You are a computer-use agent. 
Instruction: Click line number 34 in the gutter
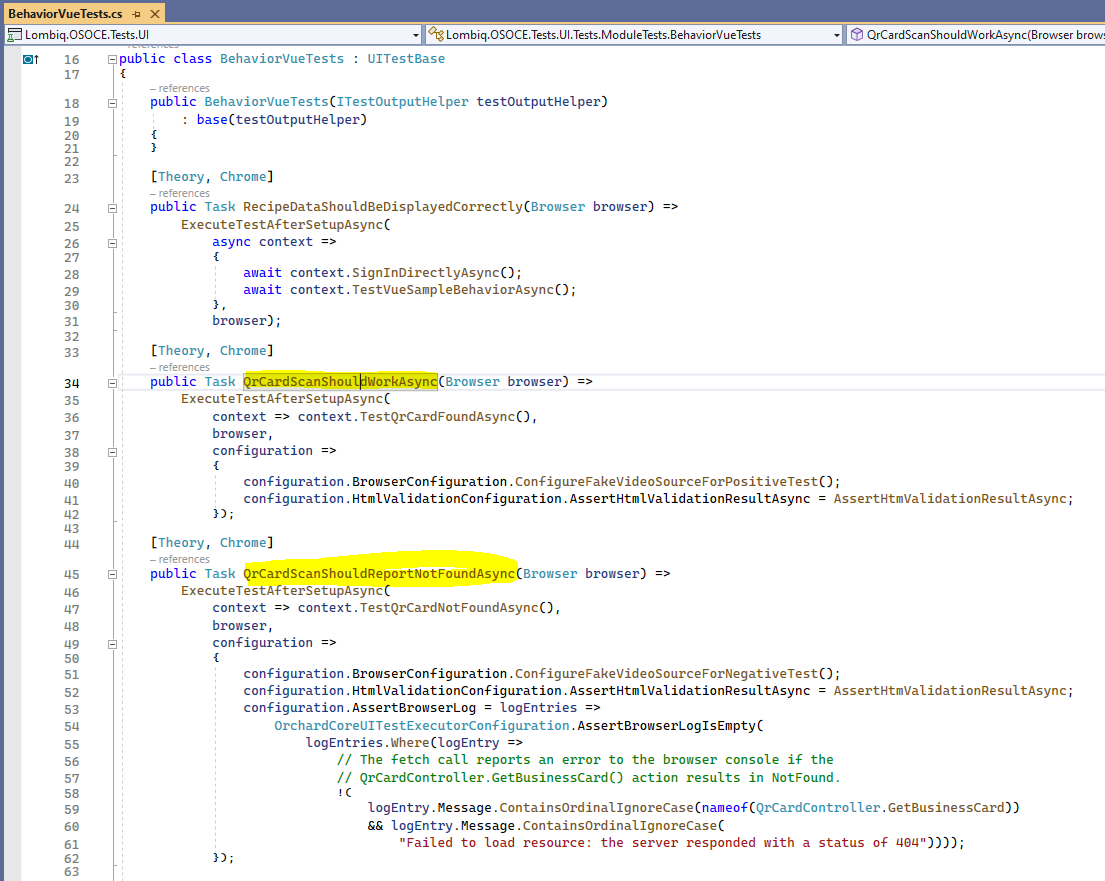(x=72, y=383)
